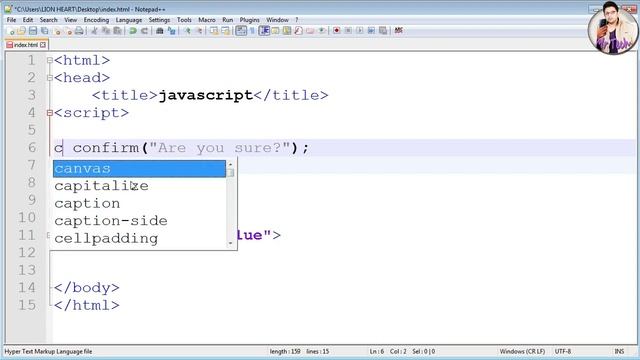Click the Close document toolbar icon

(56, 31)
